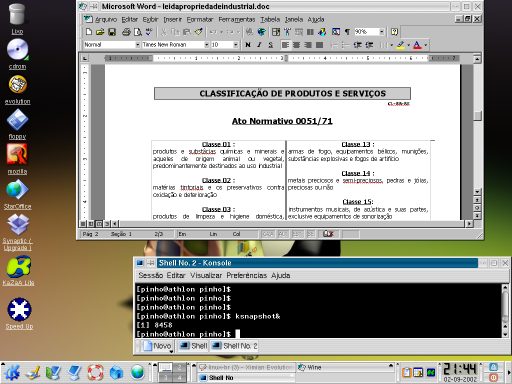Open the Inserir menu in Word

pos(172,19)
